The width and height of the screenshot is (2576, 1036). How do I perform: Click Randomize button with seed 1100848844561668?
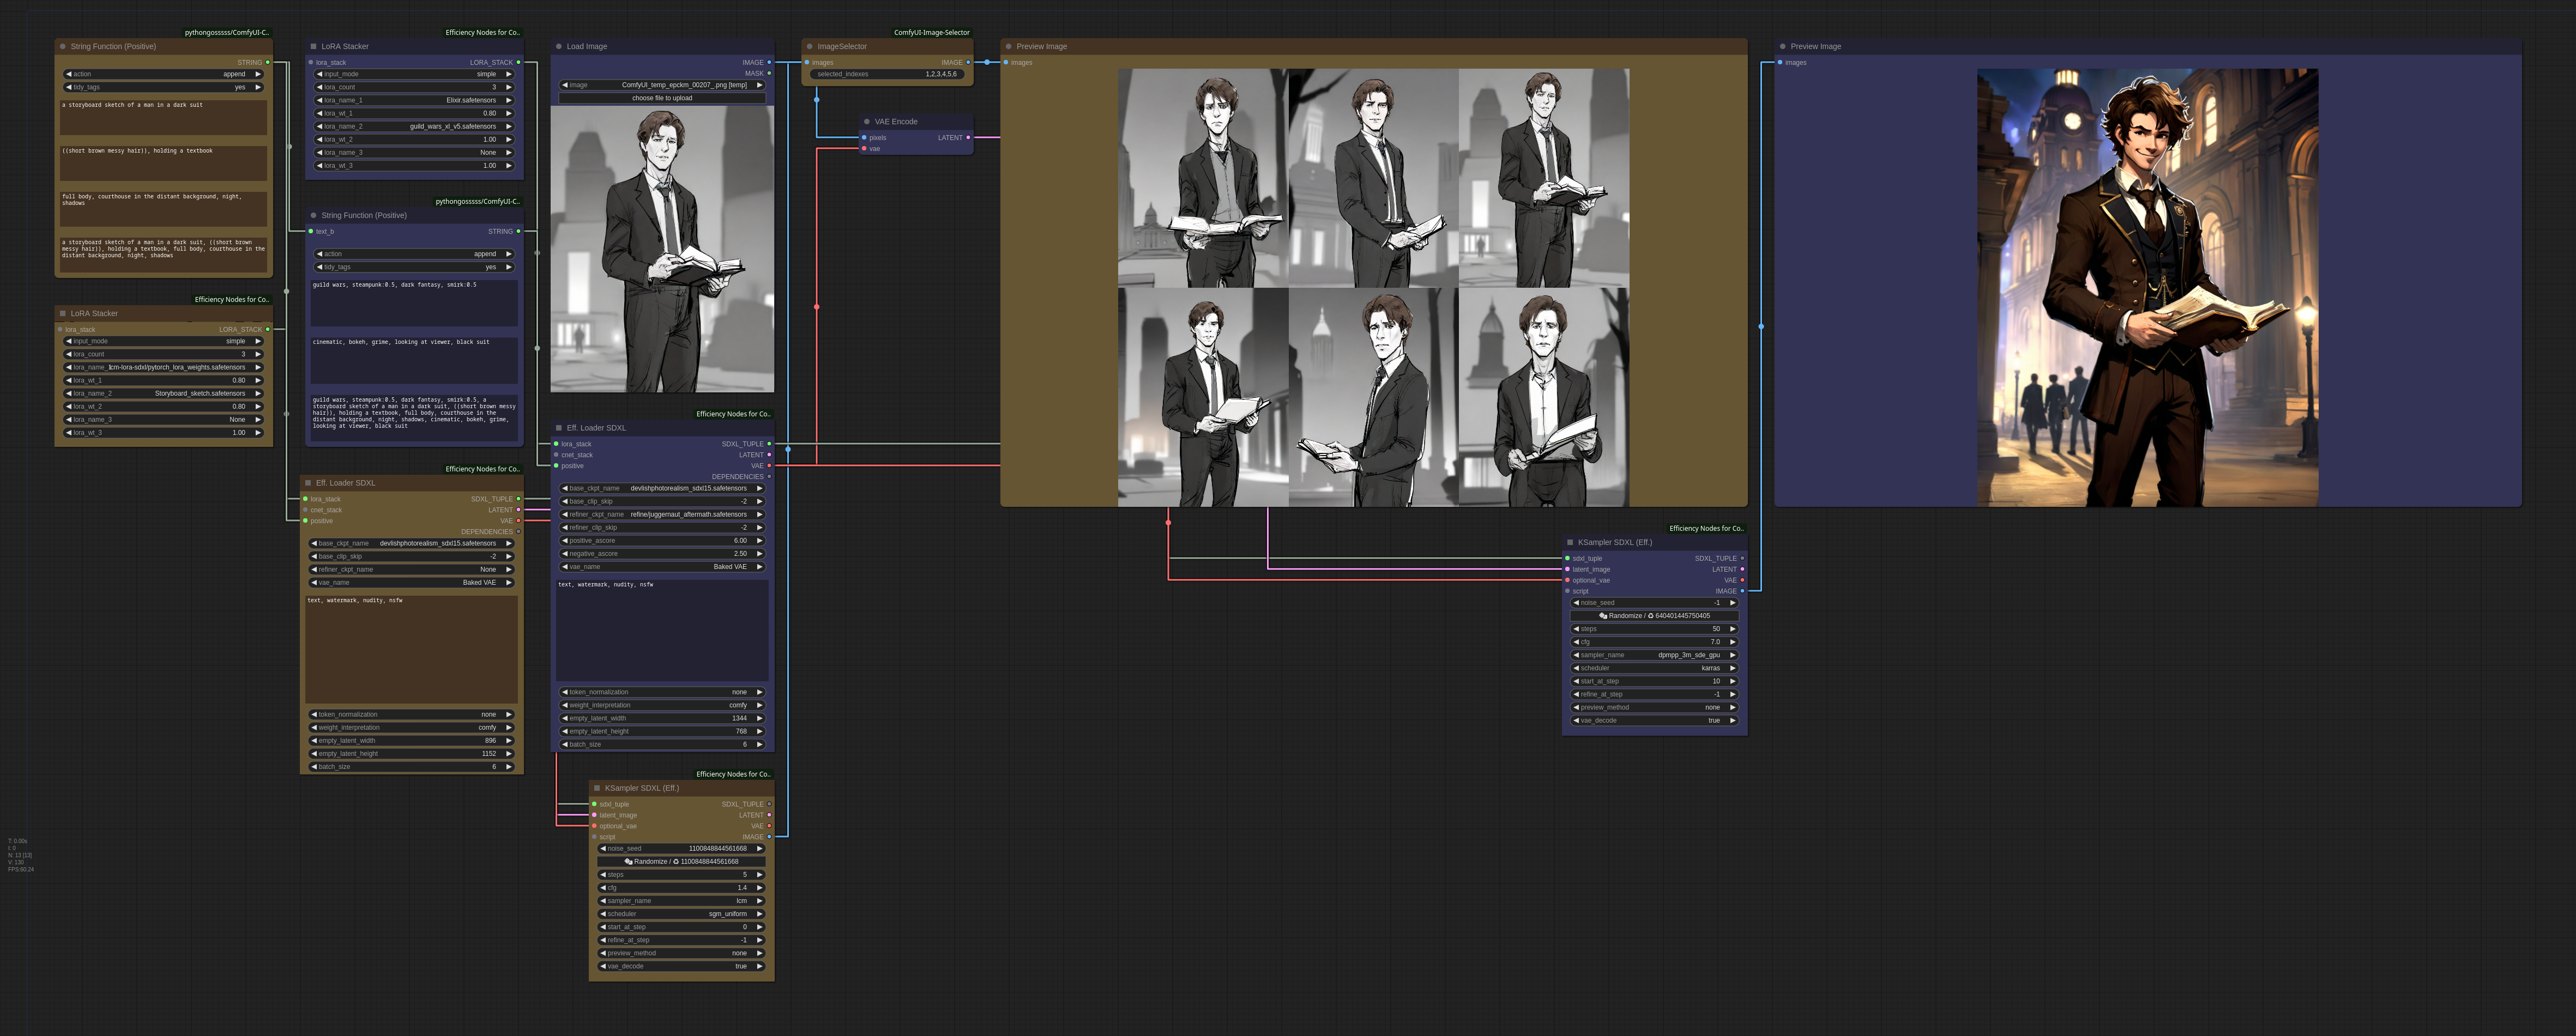[x=681, y=862]
